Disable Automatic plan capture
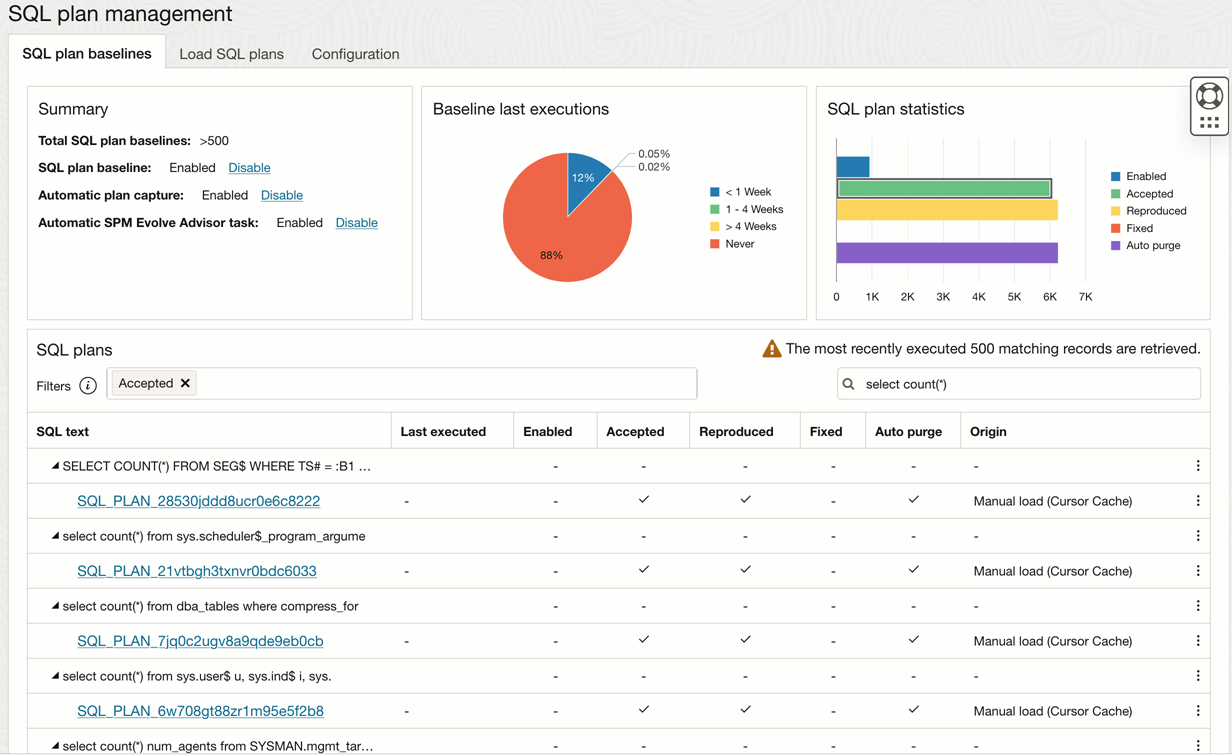Screen dimensions: 1232x755 tap(281, 195)
